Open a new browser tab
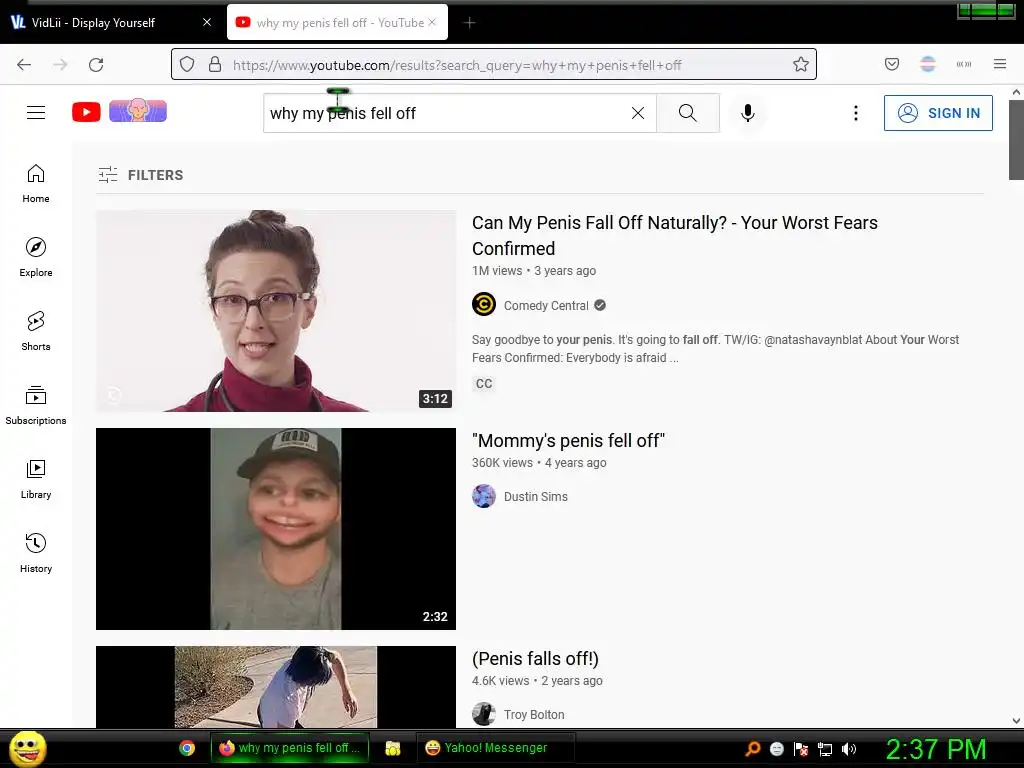 [x=470, y=22]
